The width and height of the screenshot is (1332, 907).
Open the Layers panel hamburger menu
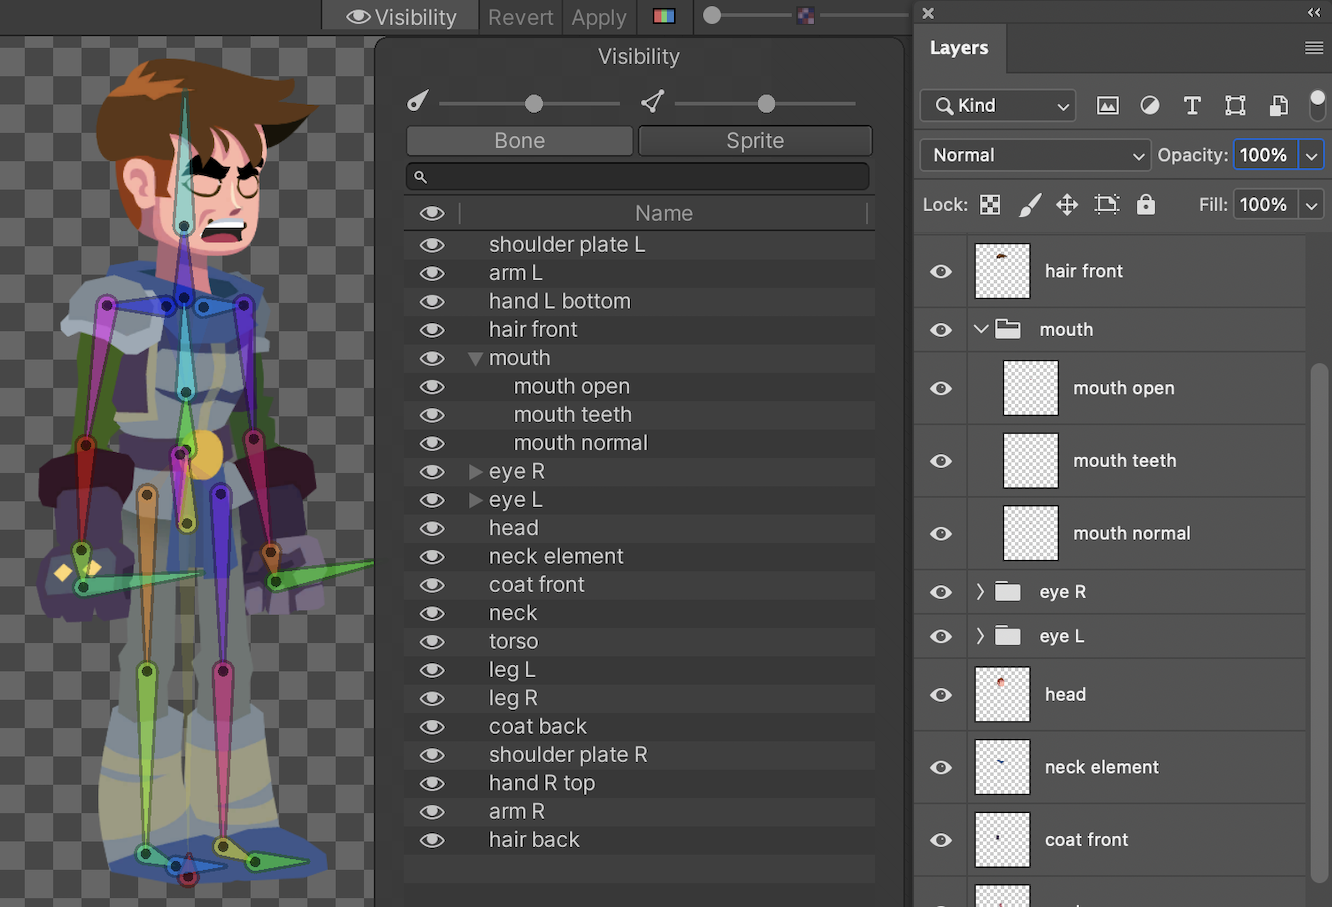pyautogui.click(x=1314, y=48)
